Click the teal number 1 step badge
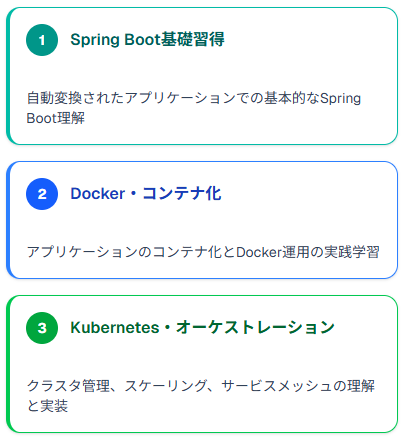 [42, 40]
